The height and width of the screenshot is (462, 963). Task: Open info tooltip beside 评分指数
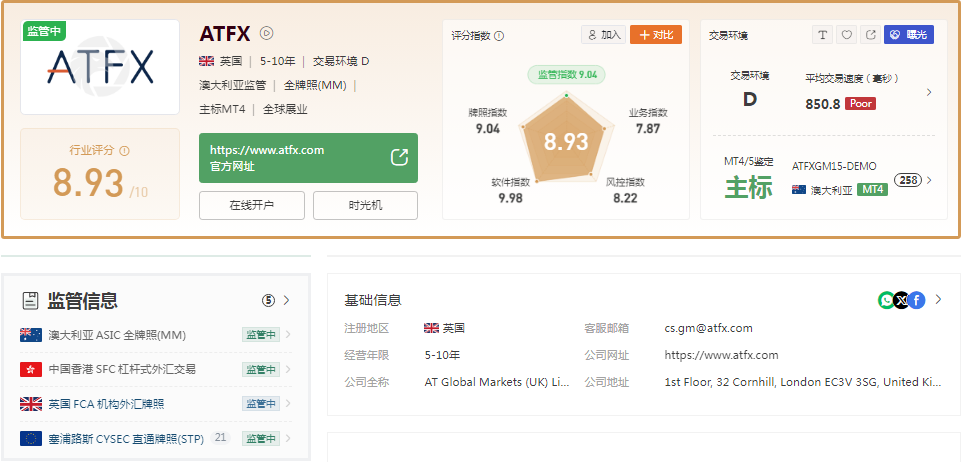499,36
